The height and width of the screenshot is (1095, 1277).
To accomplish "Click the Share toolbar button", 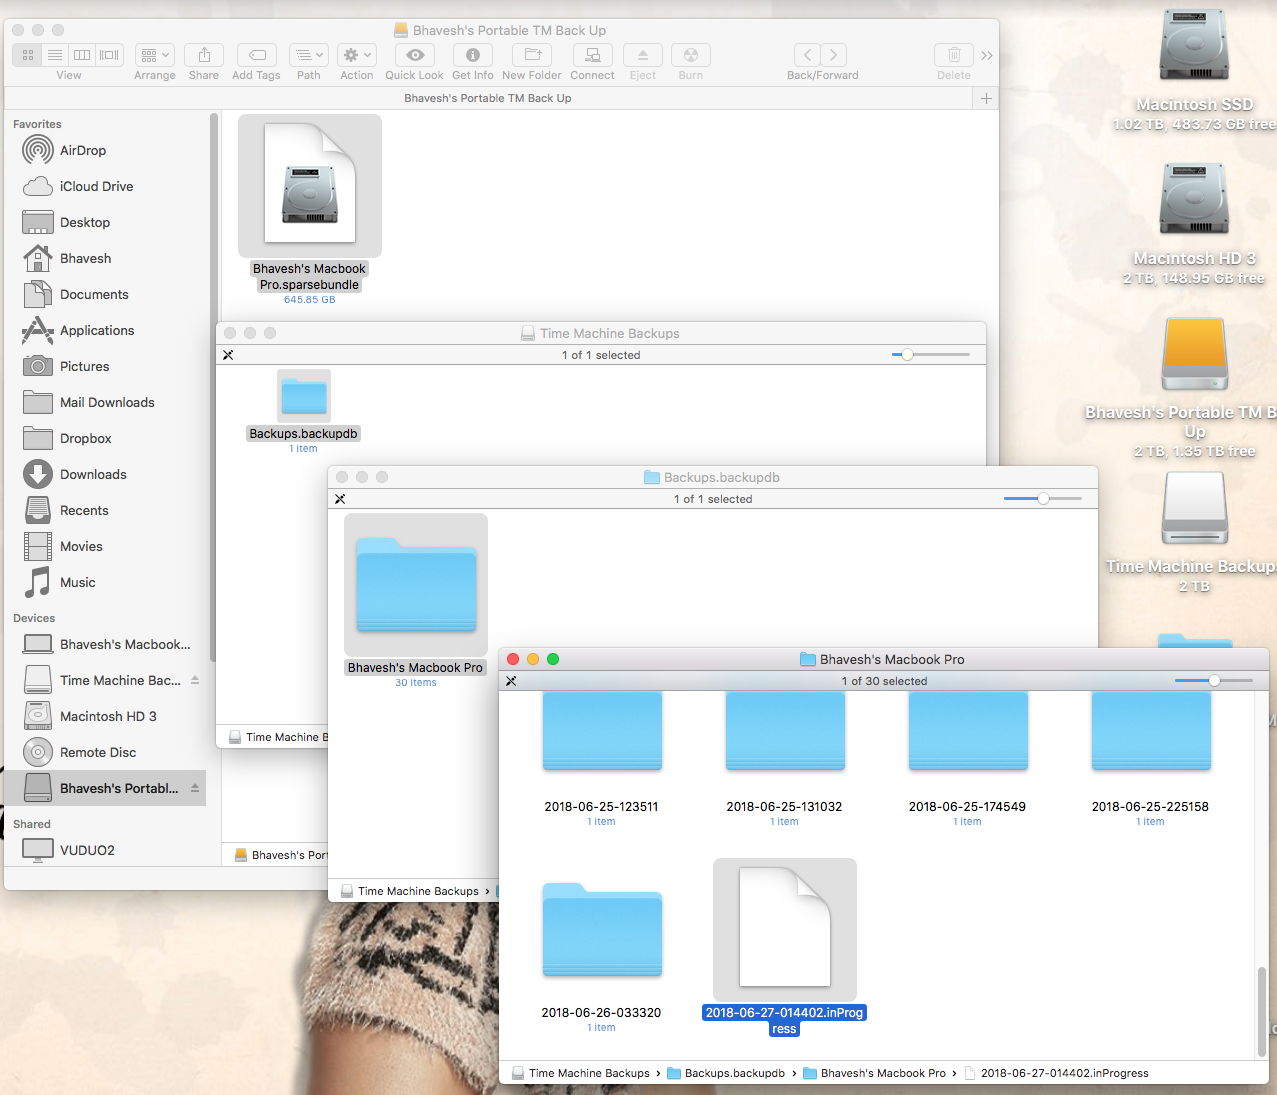I will tap(204, 55).
